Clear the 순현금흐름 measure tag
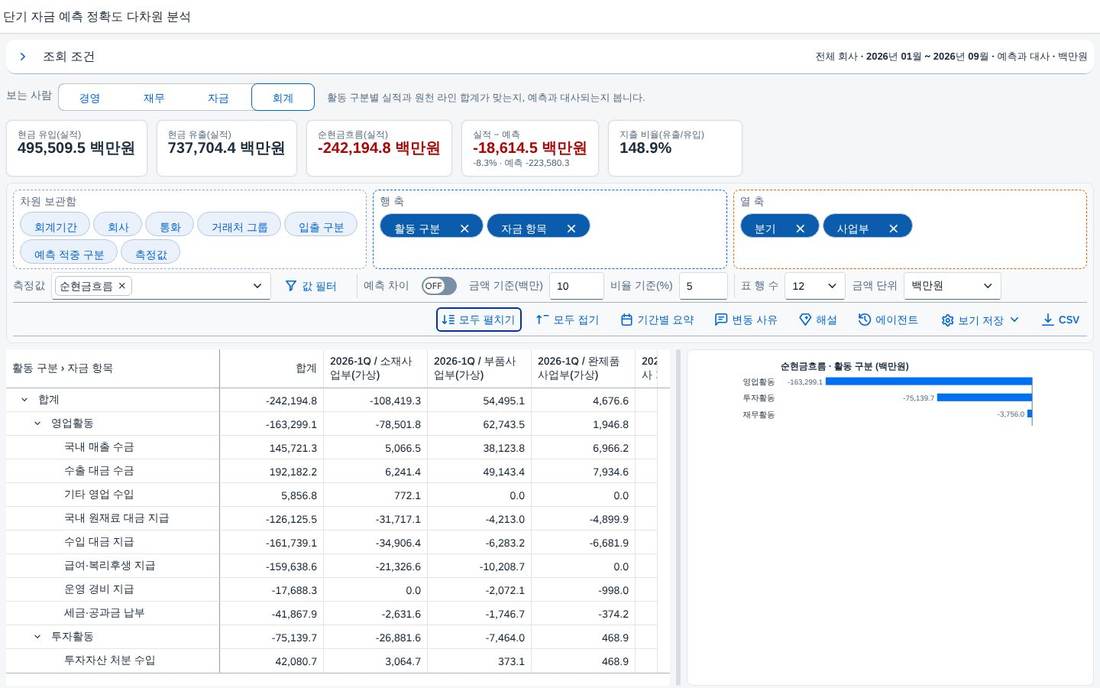This screenshot has width=1100, height=688. click(122, 285)
